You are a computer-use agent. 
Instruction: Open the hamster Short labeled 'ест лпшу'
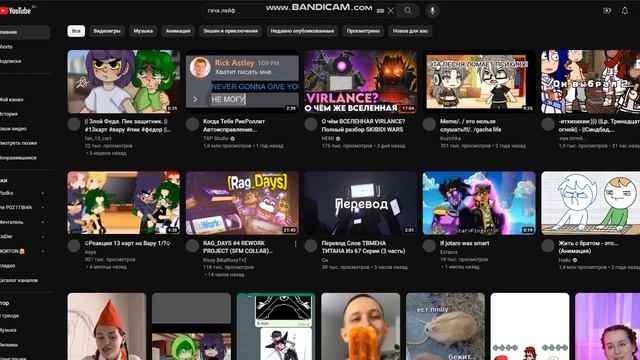[x=445, y=326]
